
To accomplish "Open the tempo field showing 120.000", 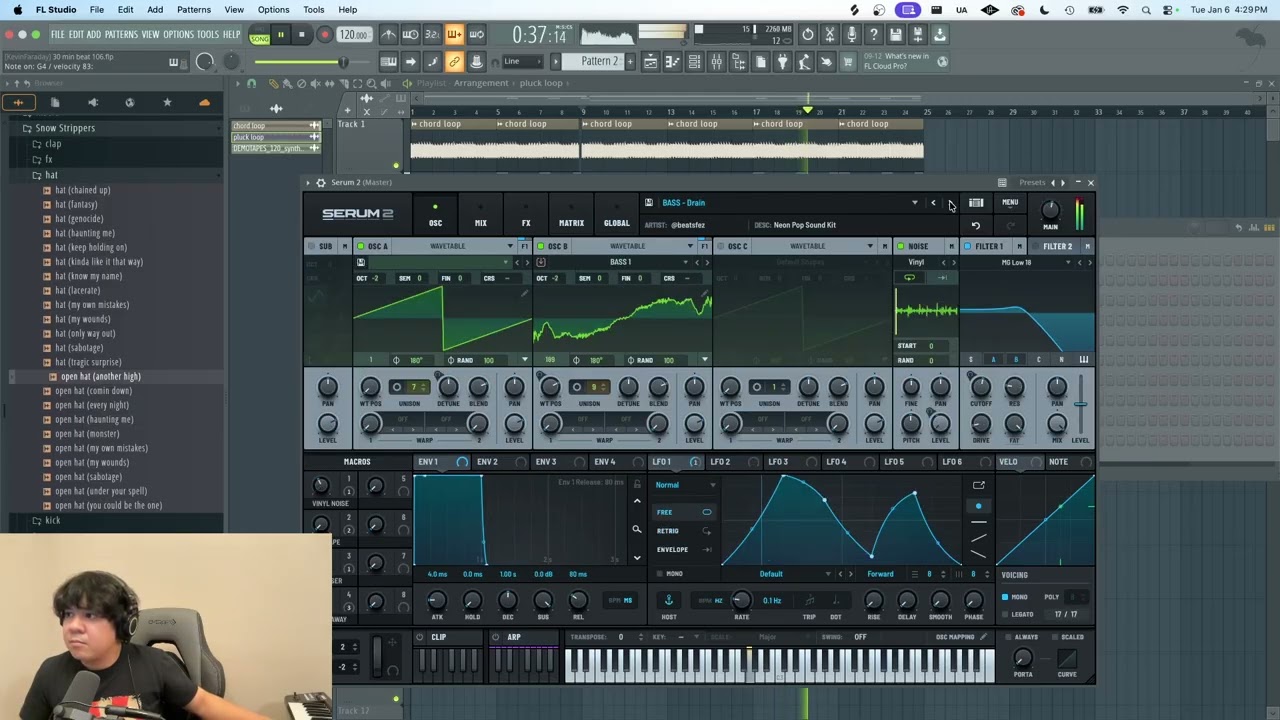I will tap(353, 35).
